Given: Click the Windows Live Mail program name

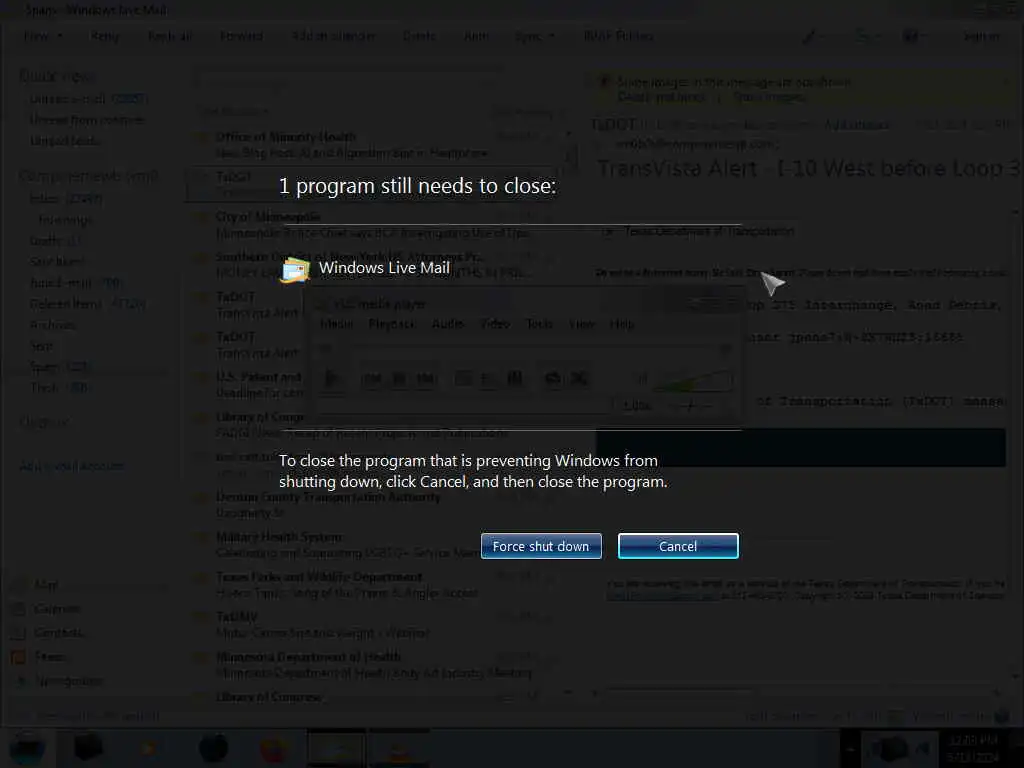Looking at the screenshot, I should pos(384,268).
